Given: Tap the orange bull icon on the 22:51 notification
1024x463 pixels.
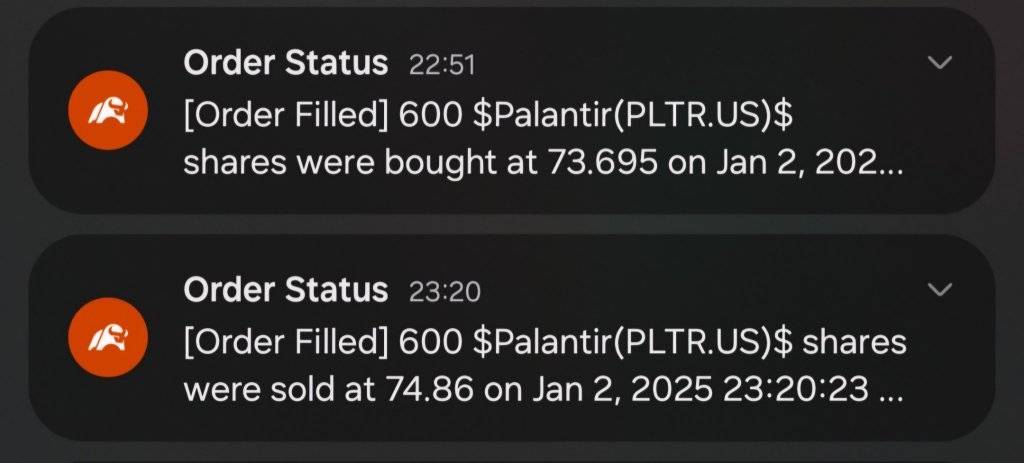Looking at the screenshot, I should pos(107,110).
